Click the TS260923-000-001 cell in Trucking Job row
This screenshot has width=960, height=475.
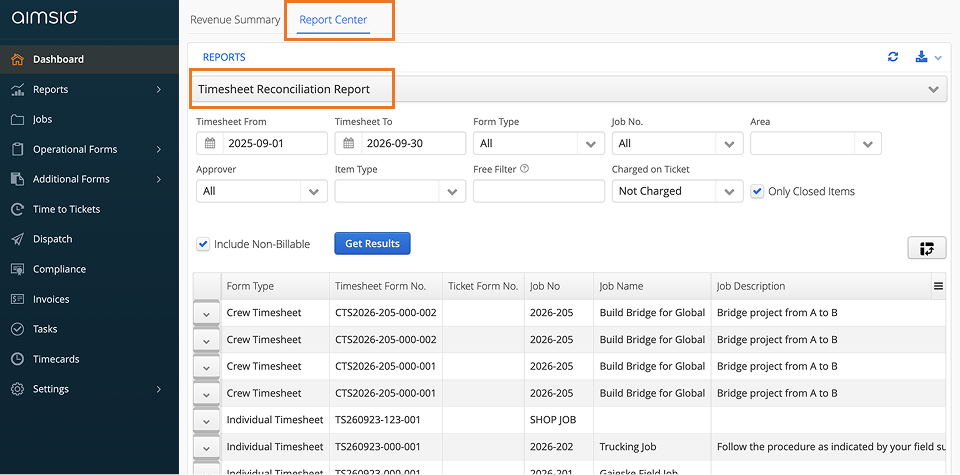point(386,447)
